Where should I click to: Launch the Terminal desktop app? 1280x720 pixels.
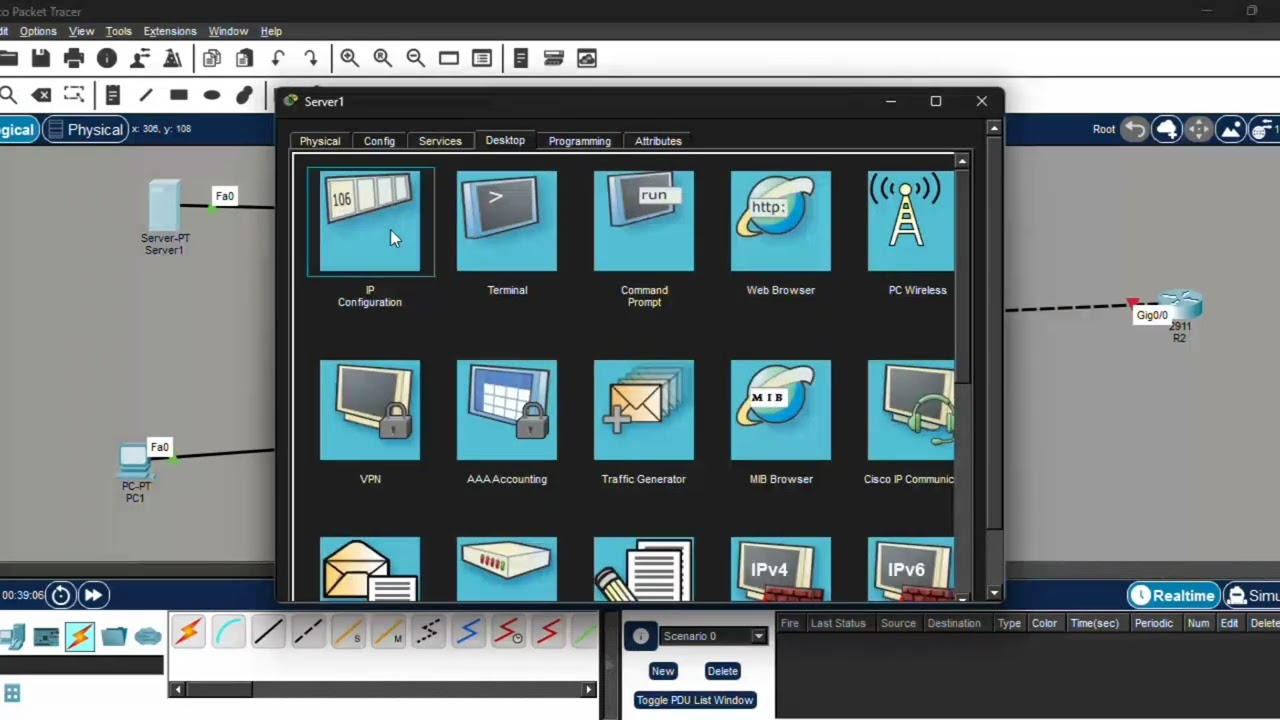click(507, 221)
